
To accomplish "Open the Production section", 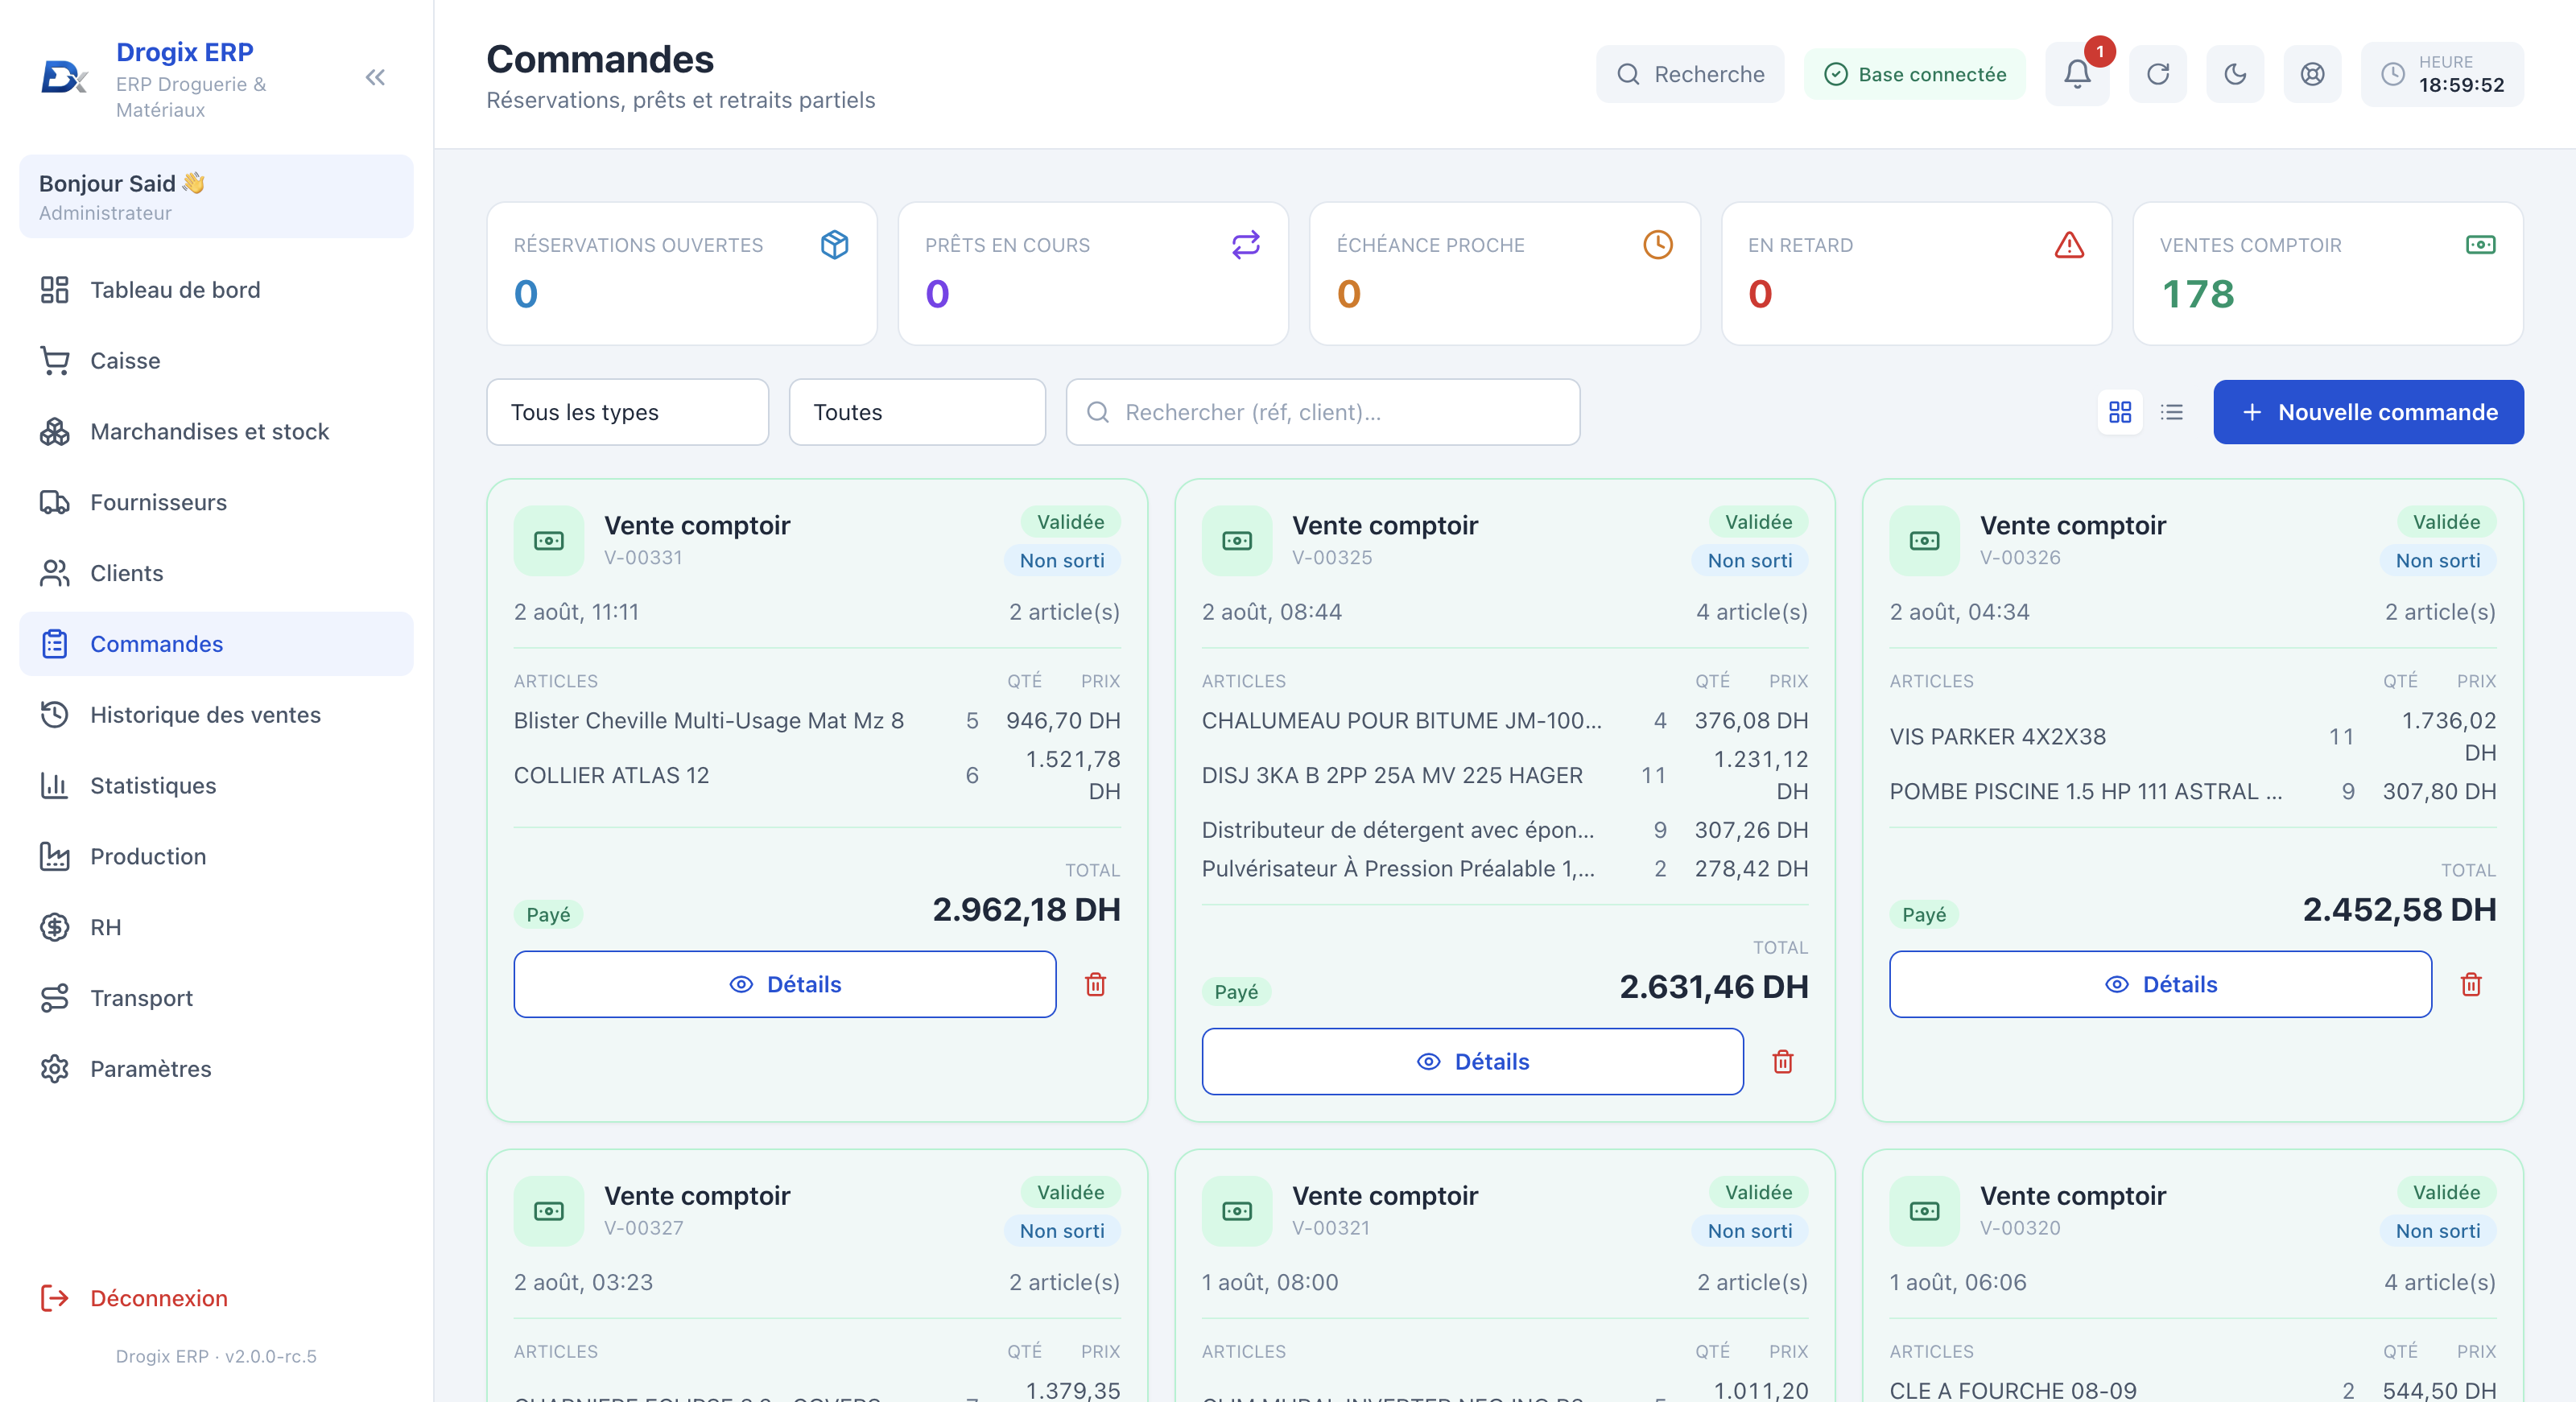I will click(216, 857).
